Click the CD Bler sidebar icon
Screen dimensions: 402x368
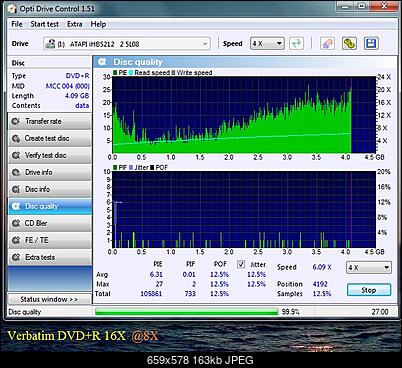point(16,223)
